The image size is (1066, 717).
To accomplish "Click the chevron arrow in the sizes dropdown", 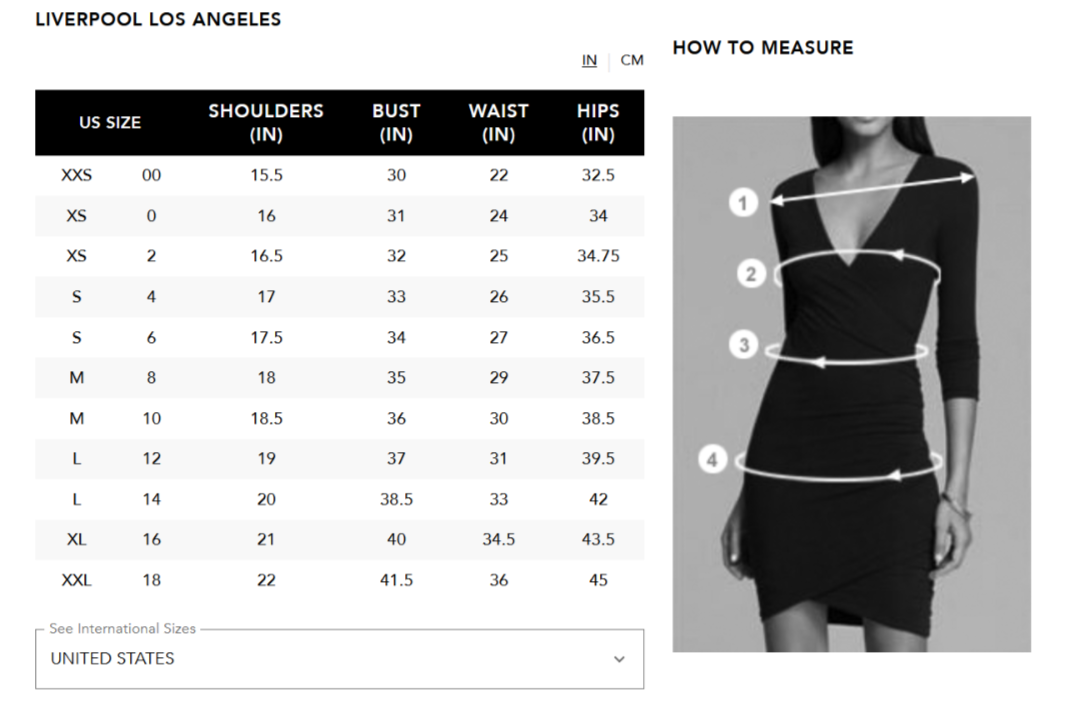I will [619, 659].
